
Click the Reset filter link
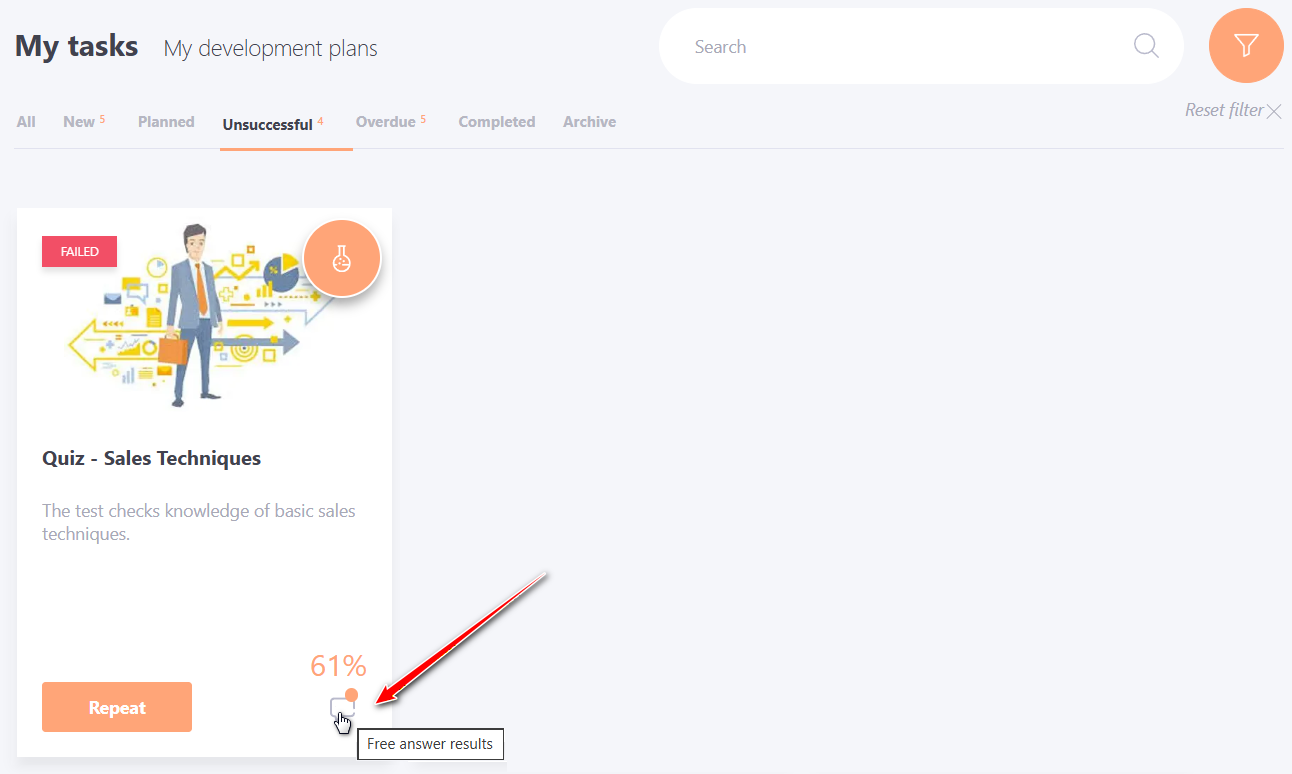[1224, 110]
